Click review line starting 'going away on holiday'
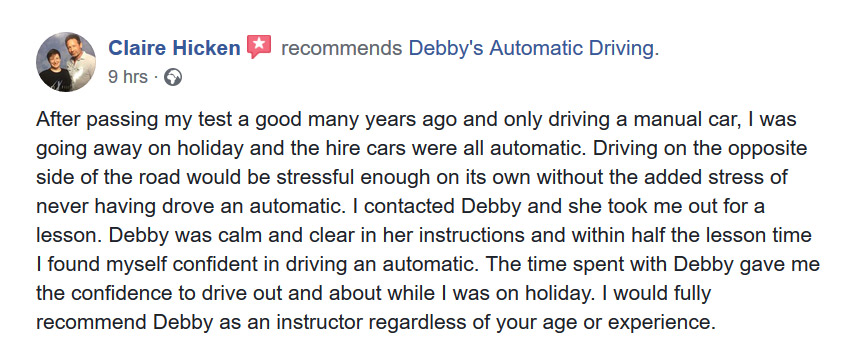857x364 pixels. (421, 149)
